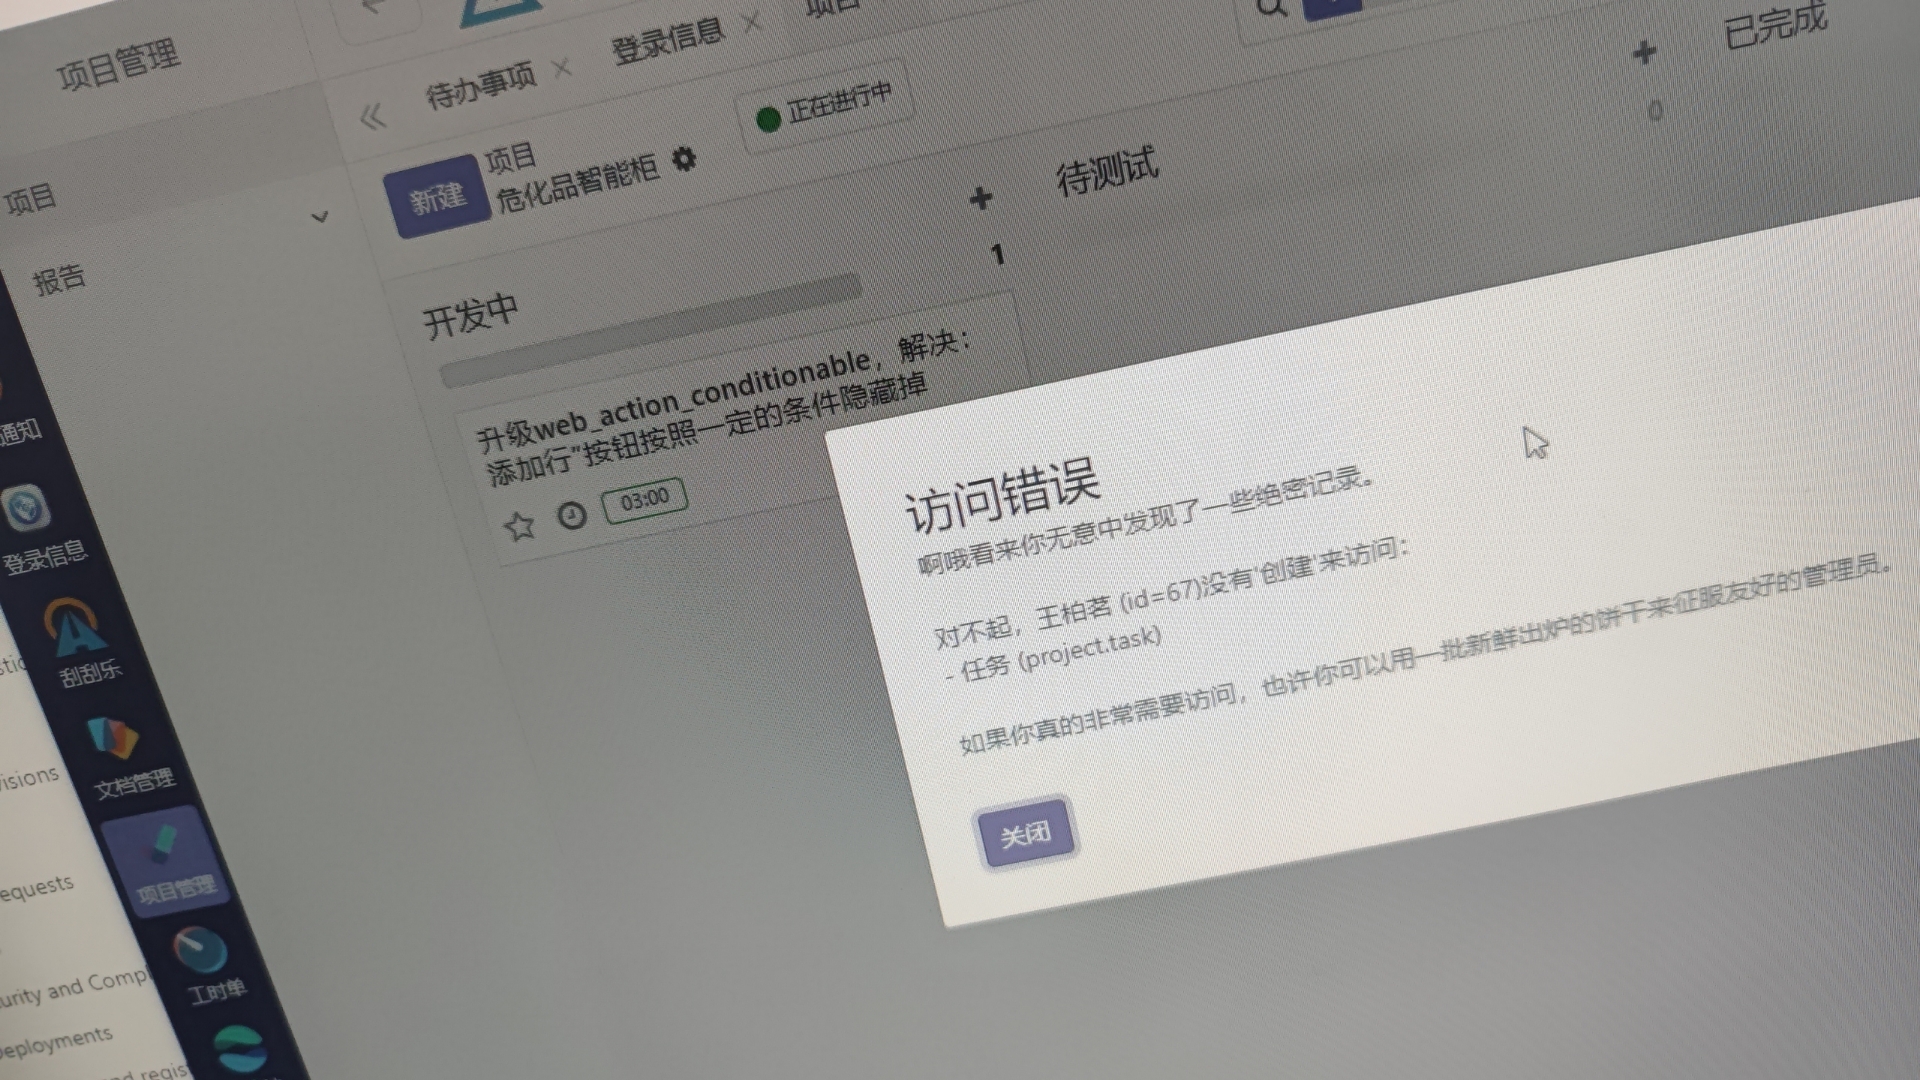Click the task count 1 in 开发中 column

pyautogui.click(x=997, y=254)
